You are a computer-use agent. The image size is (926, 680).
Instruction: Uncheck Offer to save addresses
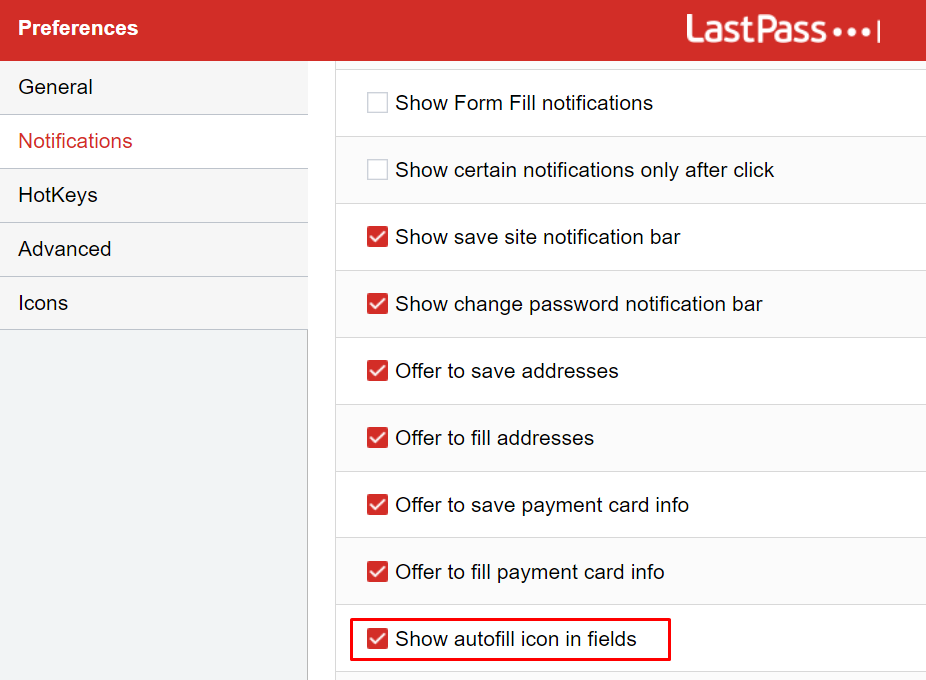[x=377, y=371]
